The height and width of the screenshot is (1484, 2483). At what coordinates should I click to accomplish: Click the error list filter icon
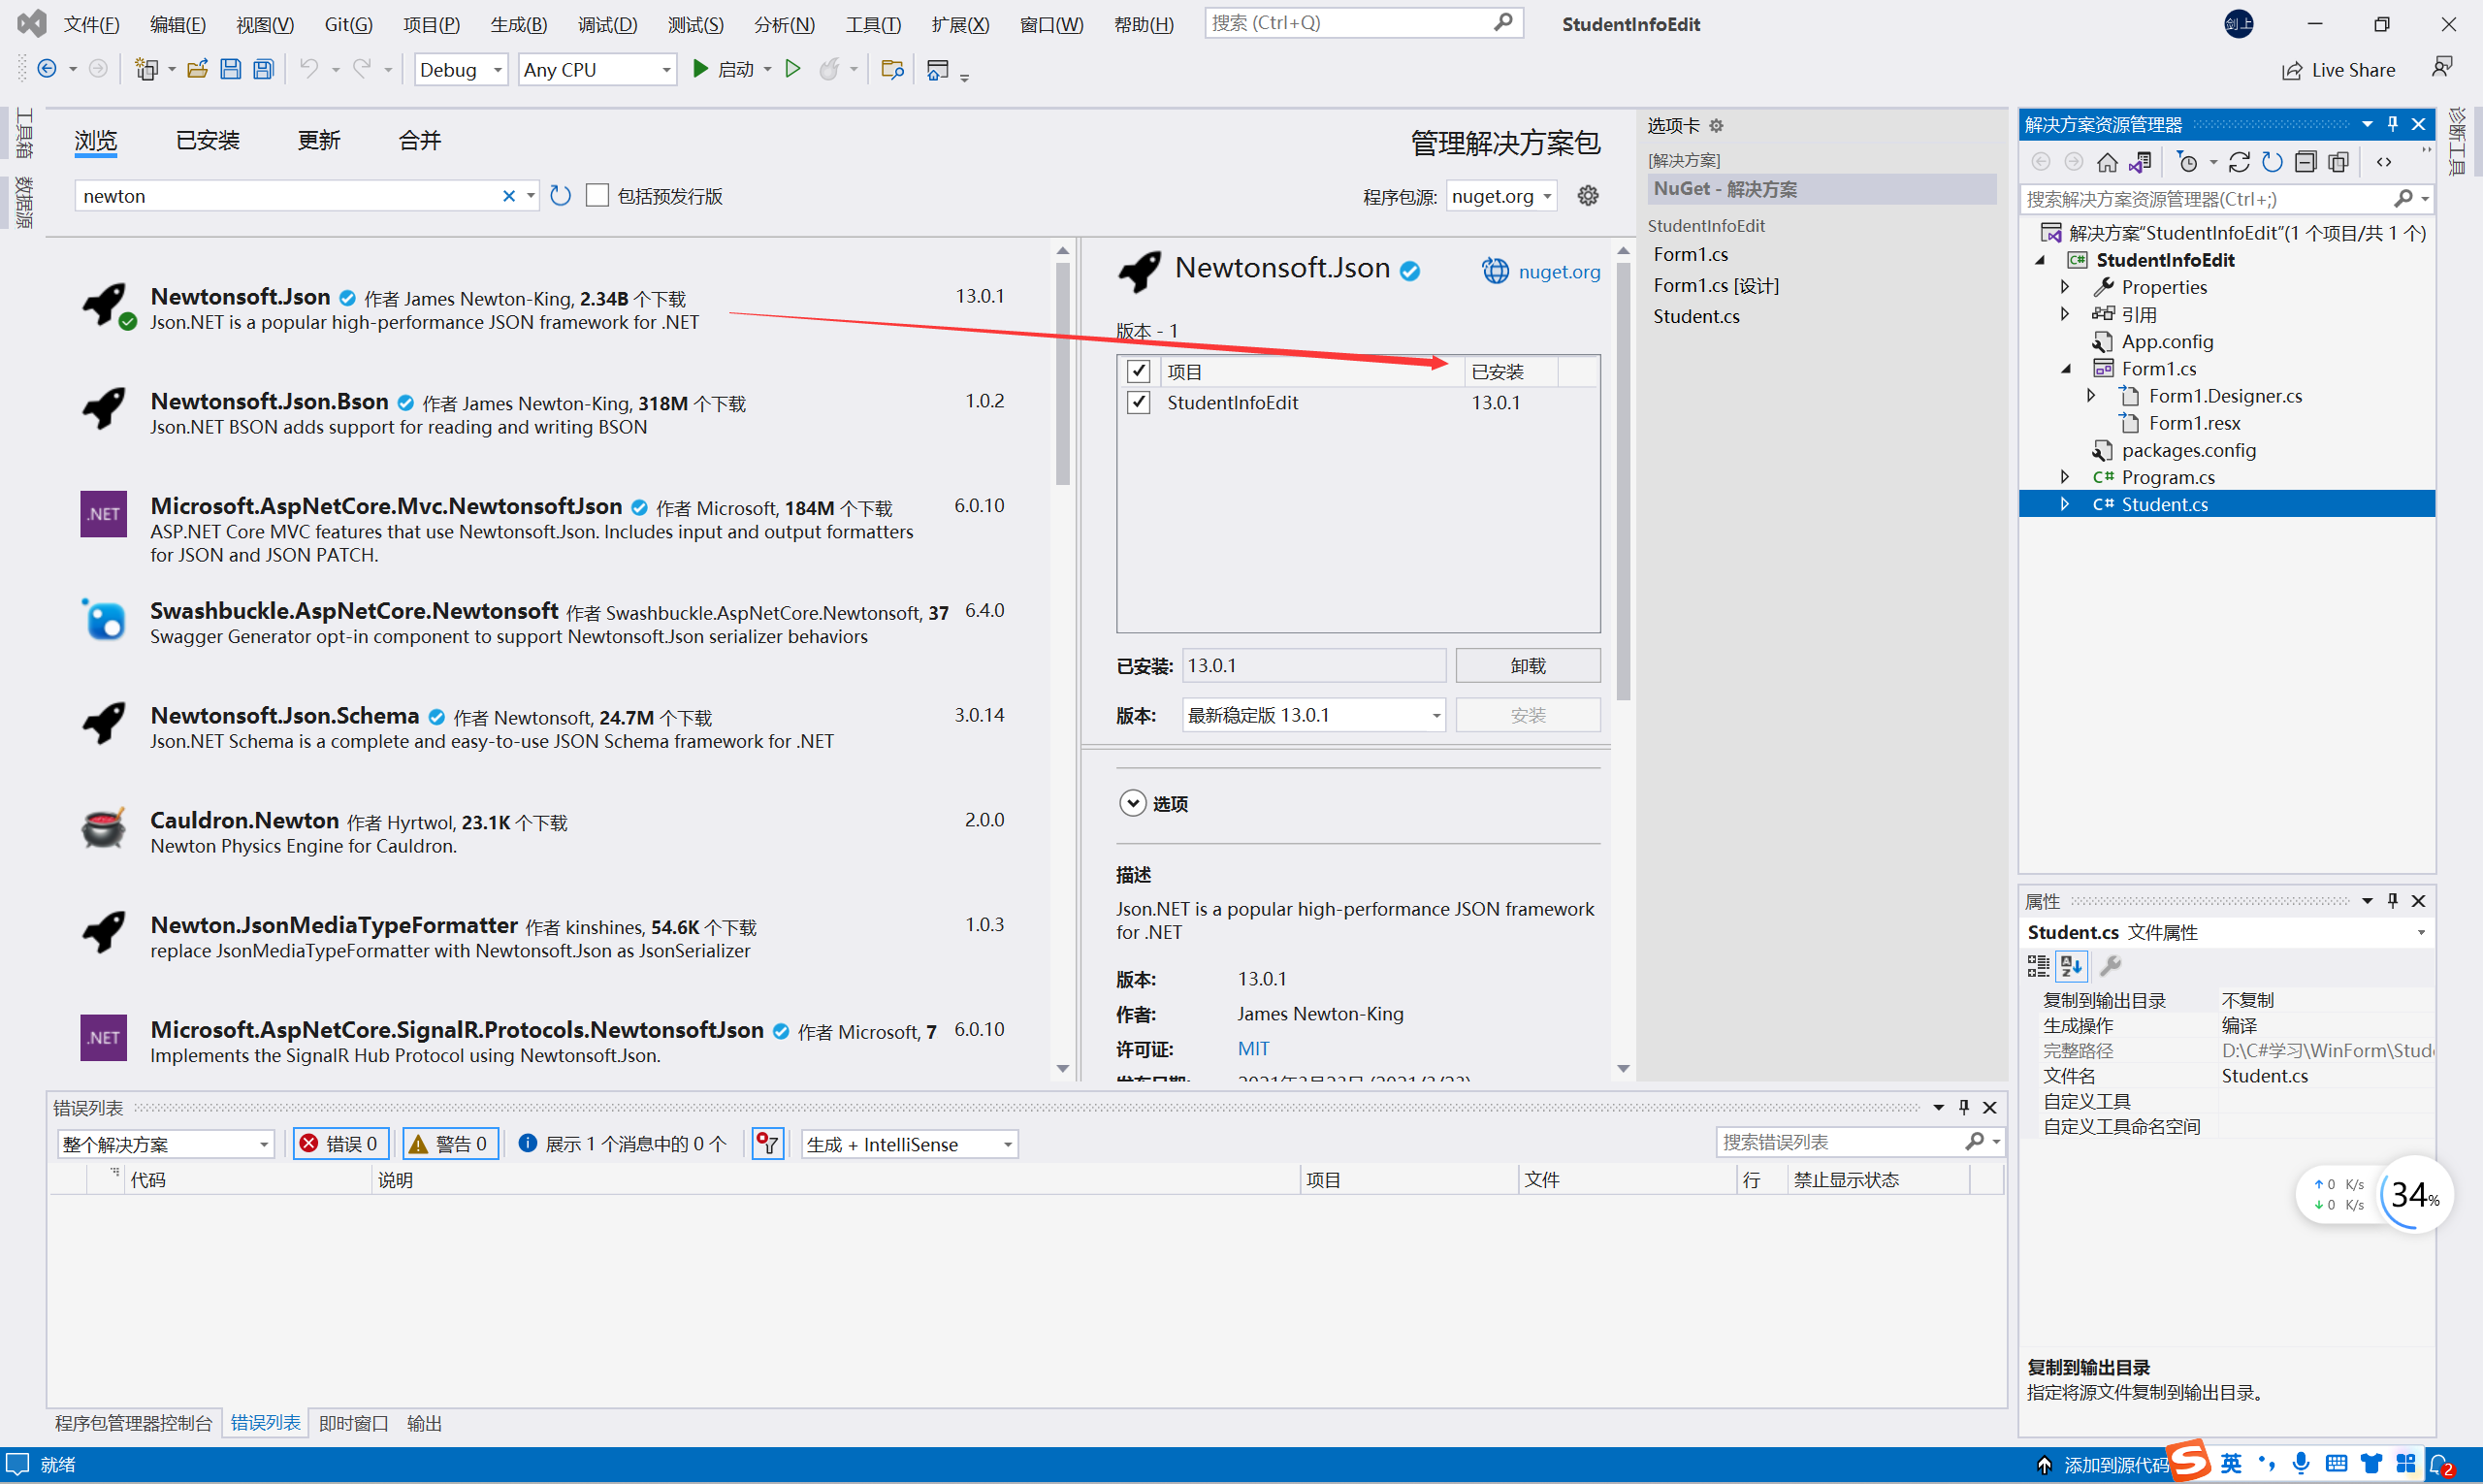pos(761,1143)
